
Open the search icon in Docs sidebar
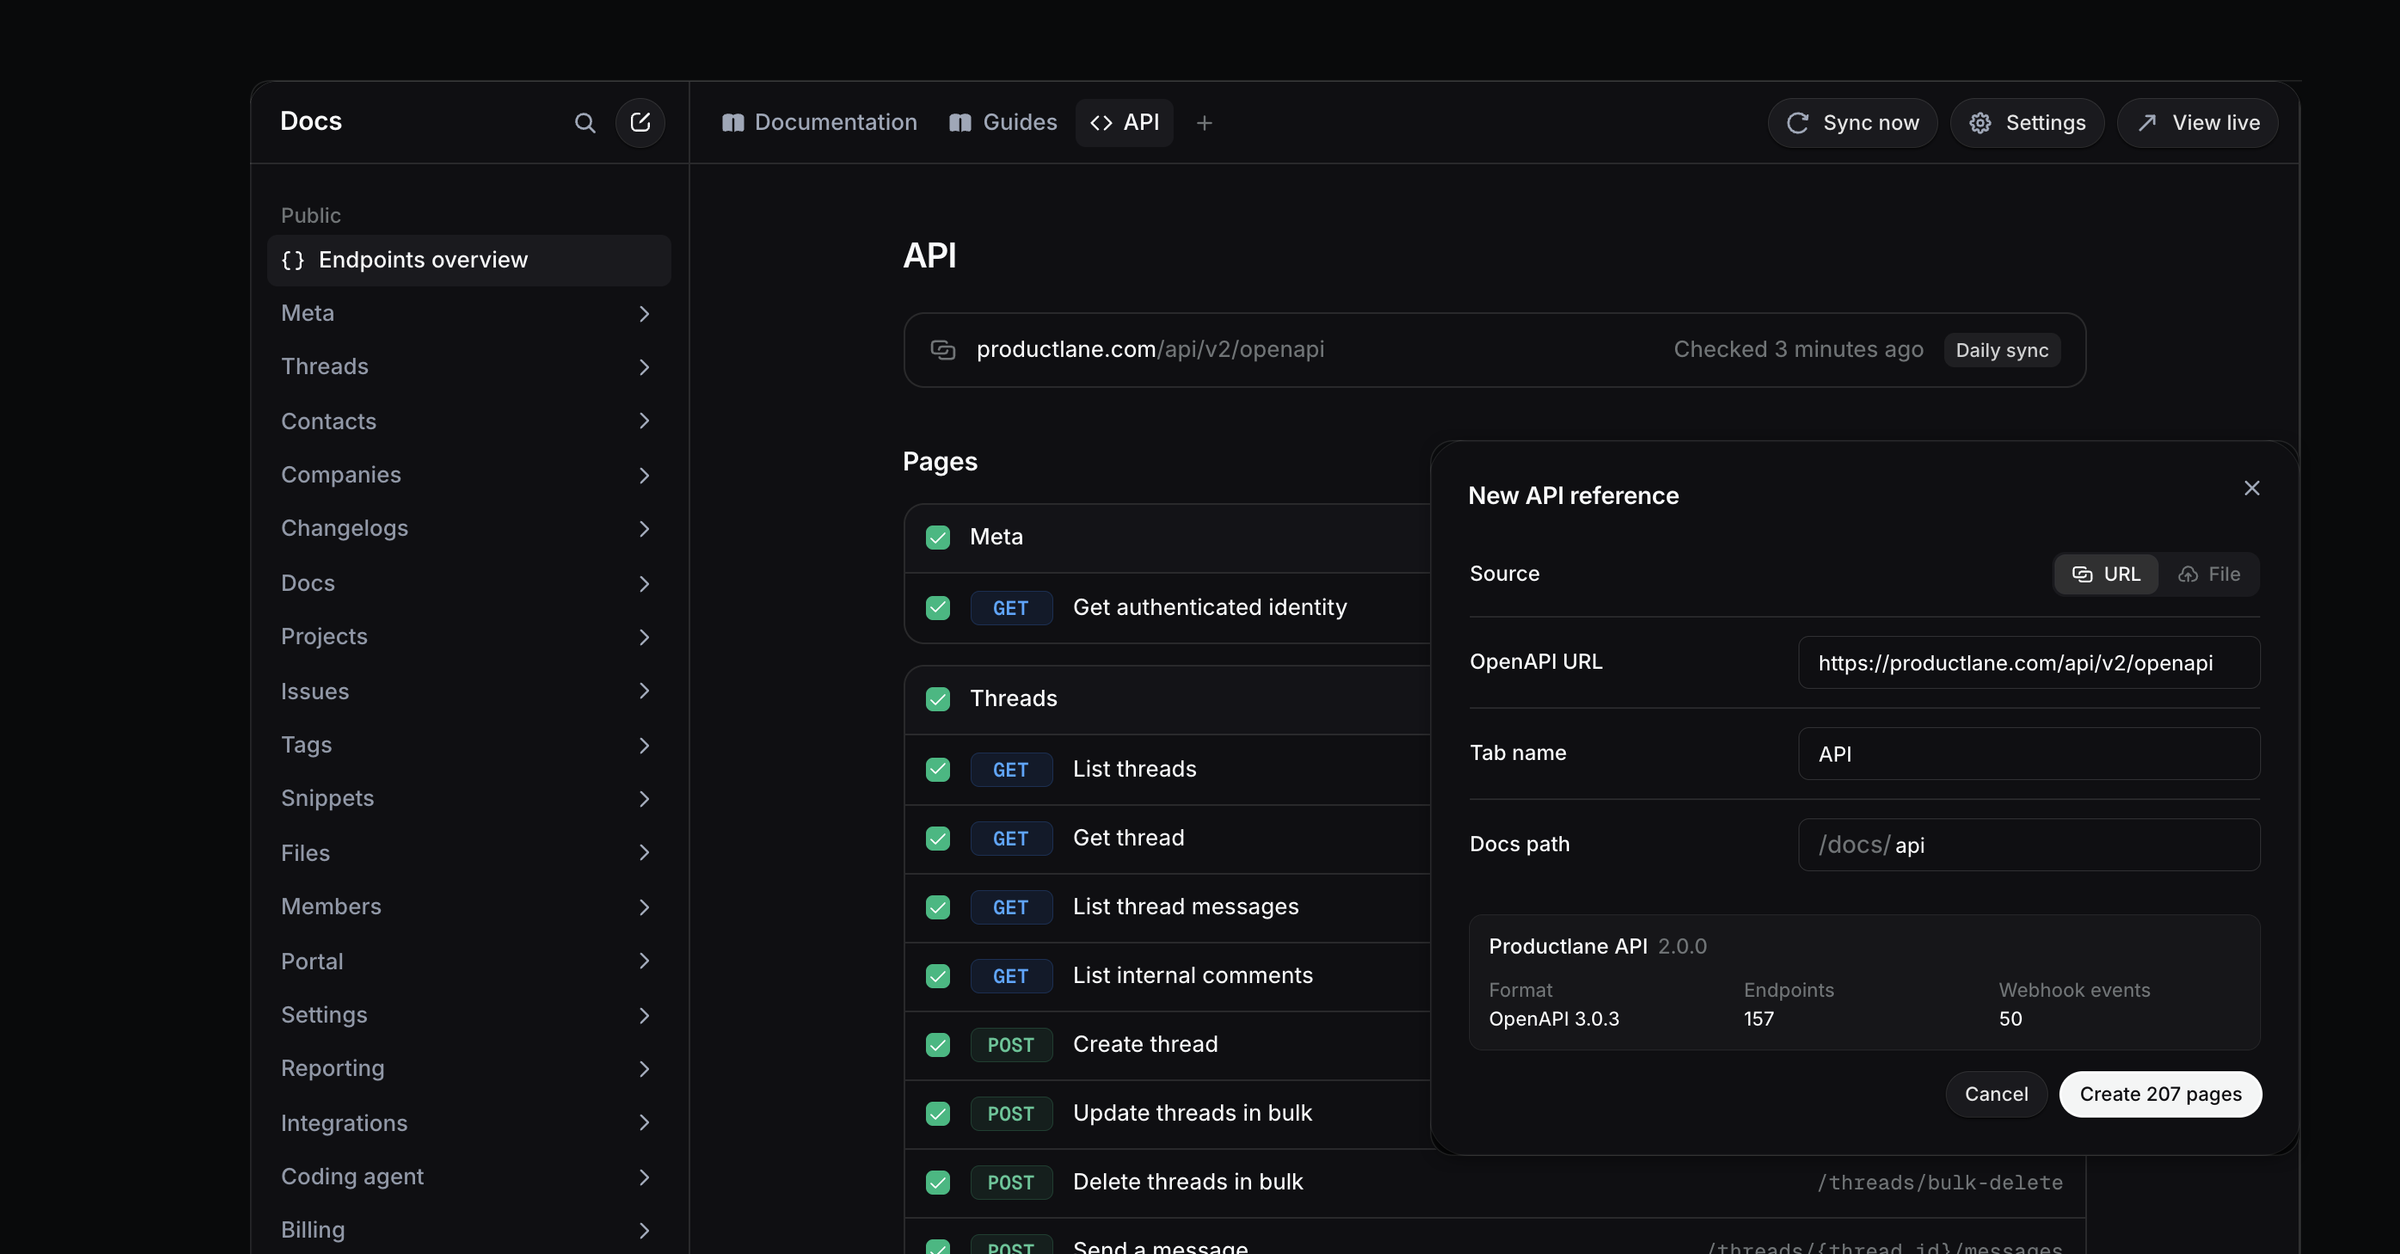[585, 123]
